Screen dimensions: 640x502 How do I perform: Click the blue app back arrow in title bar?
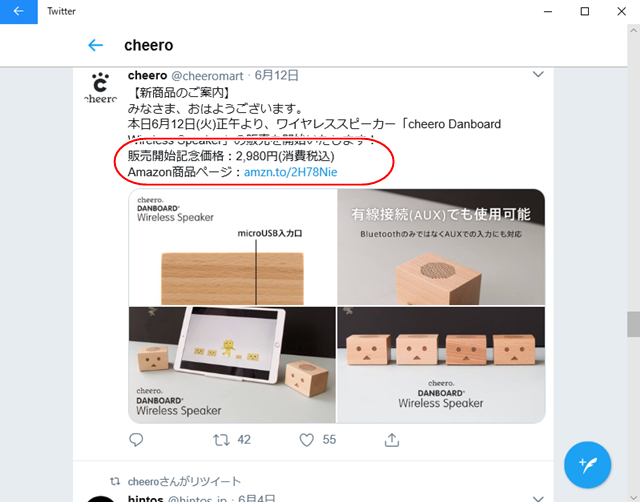(x=18, y=11)
